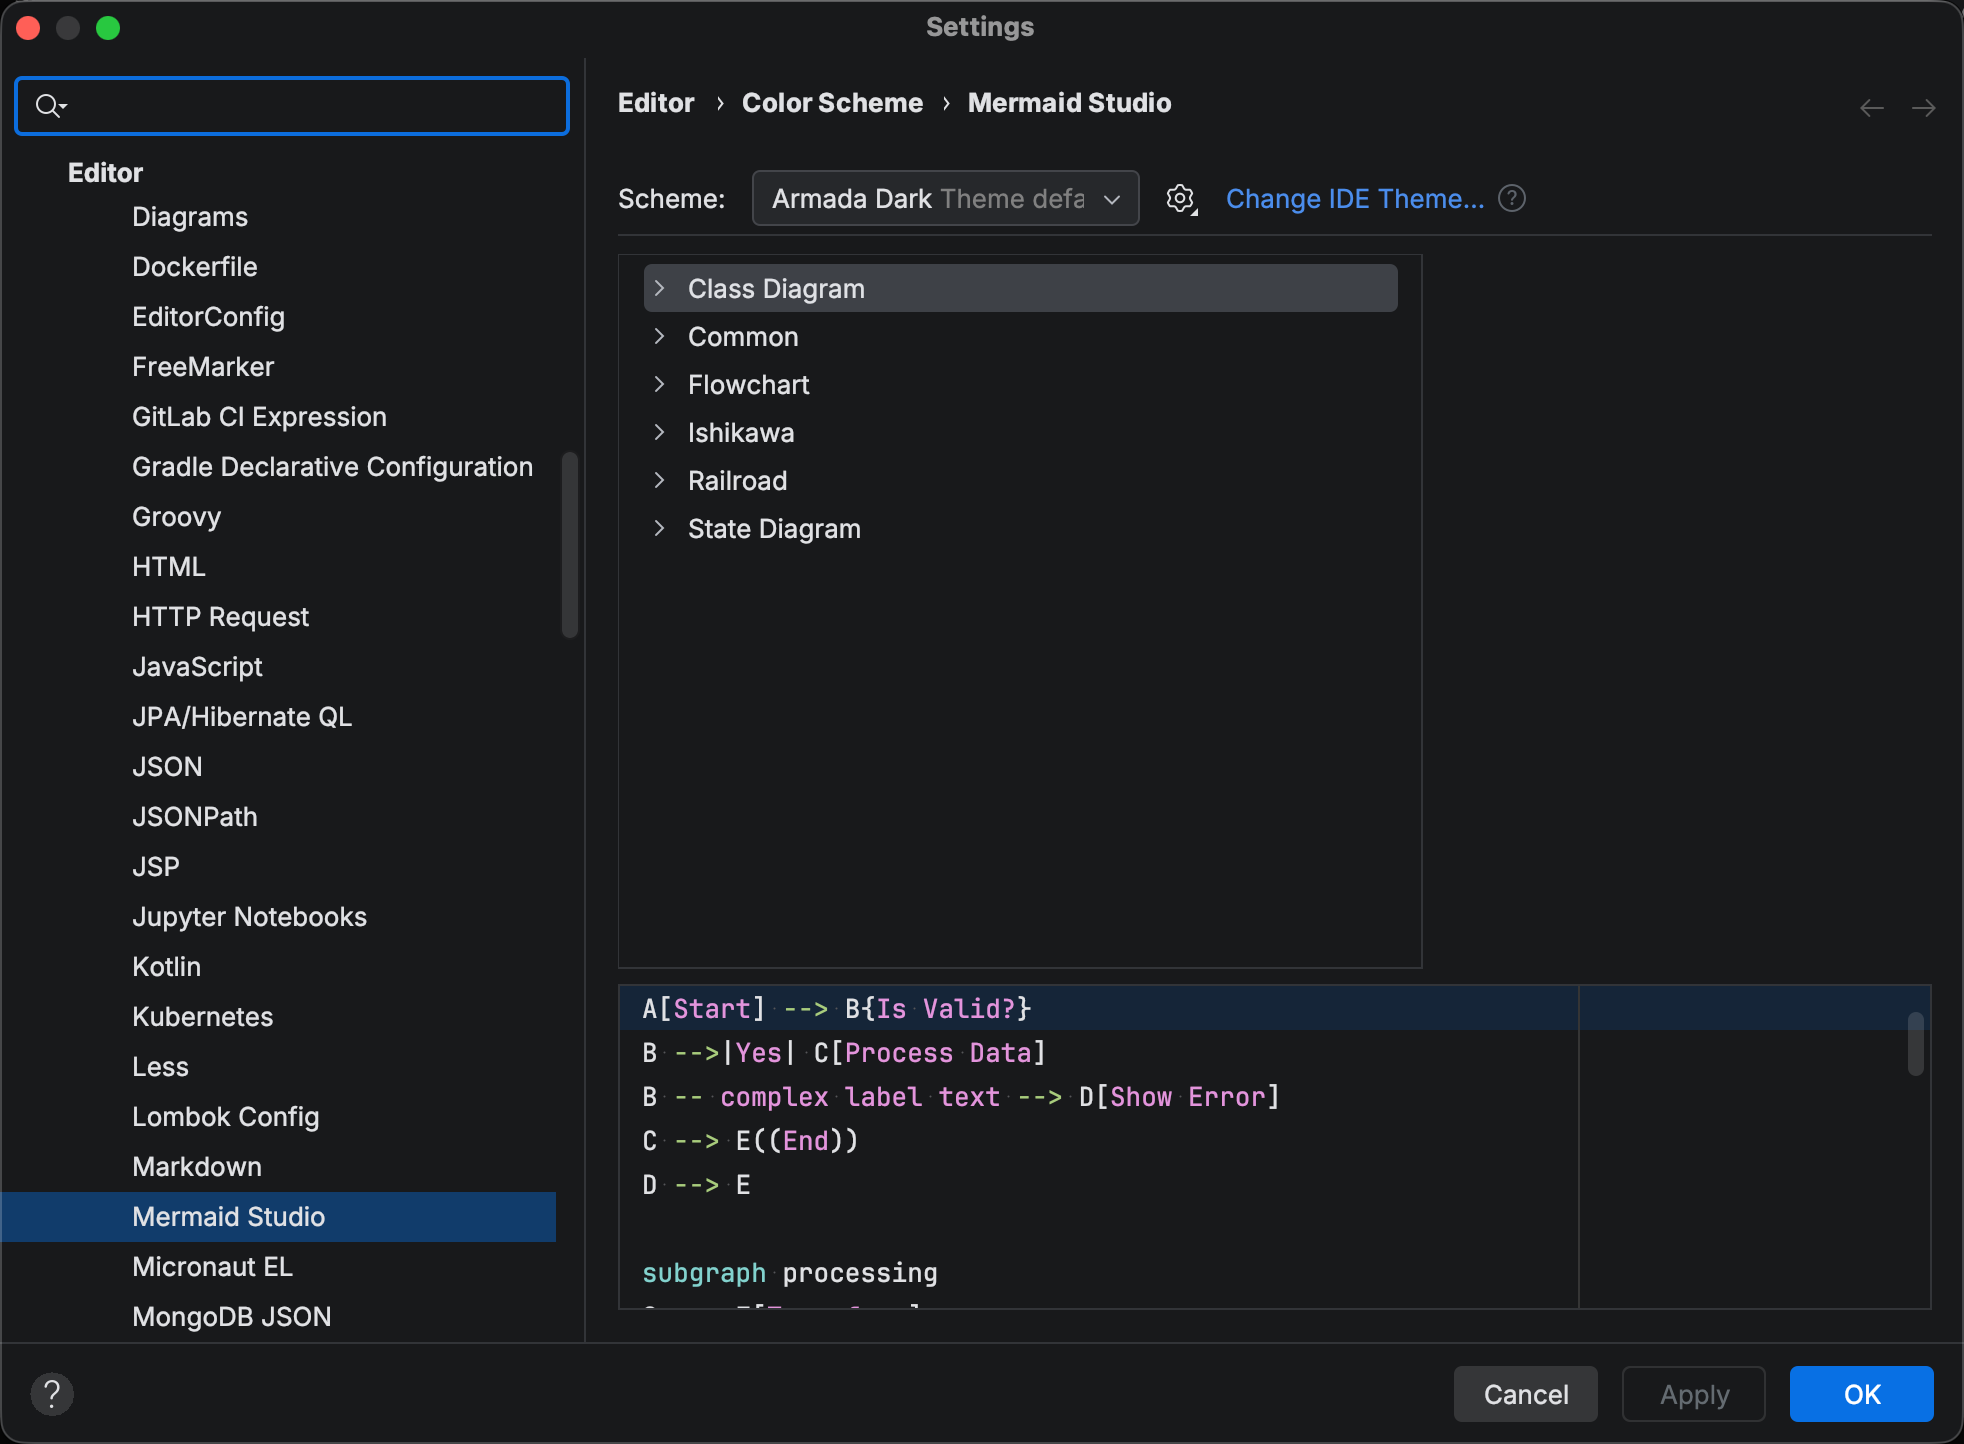Click 'Is Valid?' in the preview
This screenshot has height=1444, width=1964.
click(x=946, y=1009)
